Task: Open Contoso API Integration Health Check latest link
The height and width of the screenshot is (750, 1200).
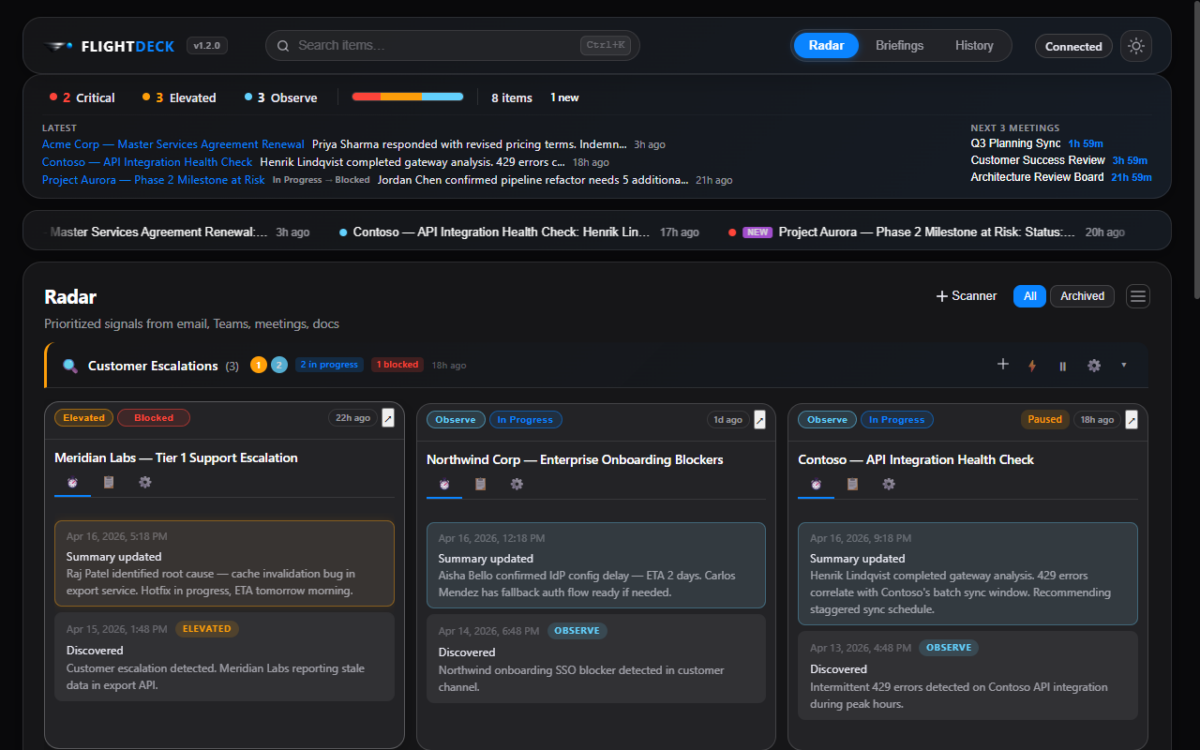Action: (147, 162)
